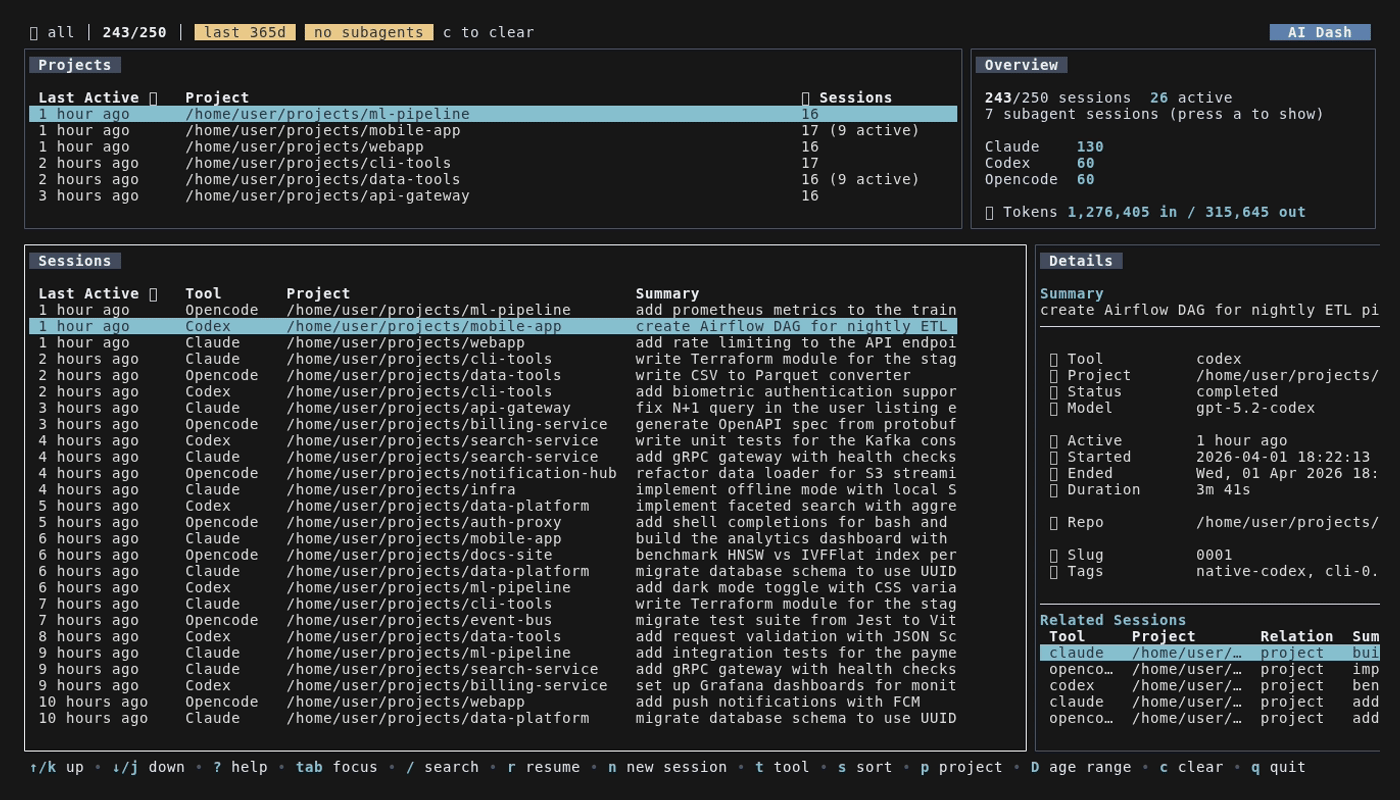The width and height of the screenshot is (1400, 800).
Task: Focus the Details panel title
Action: pyautogui.click(x=1081, y=261)
